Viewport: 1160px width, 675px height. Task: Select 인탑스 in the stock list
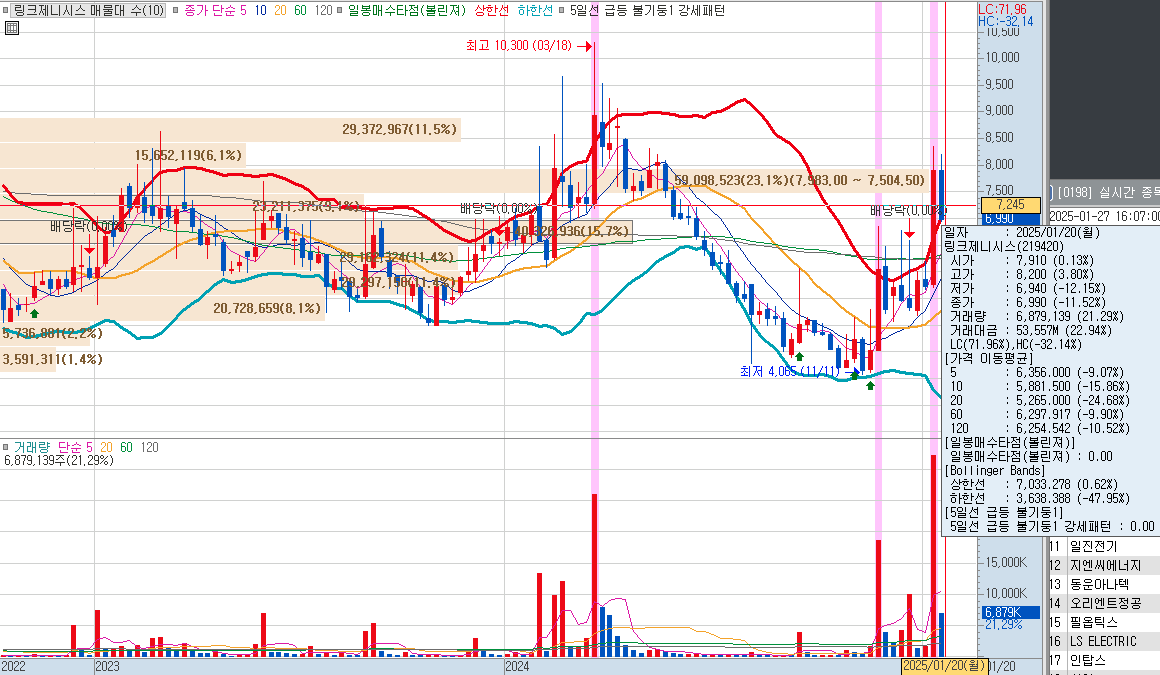pyautogui.click(x=1088, y=660)
